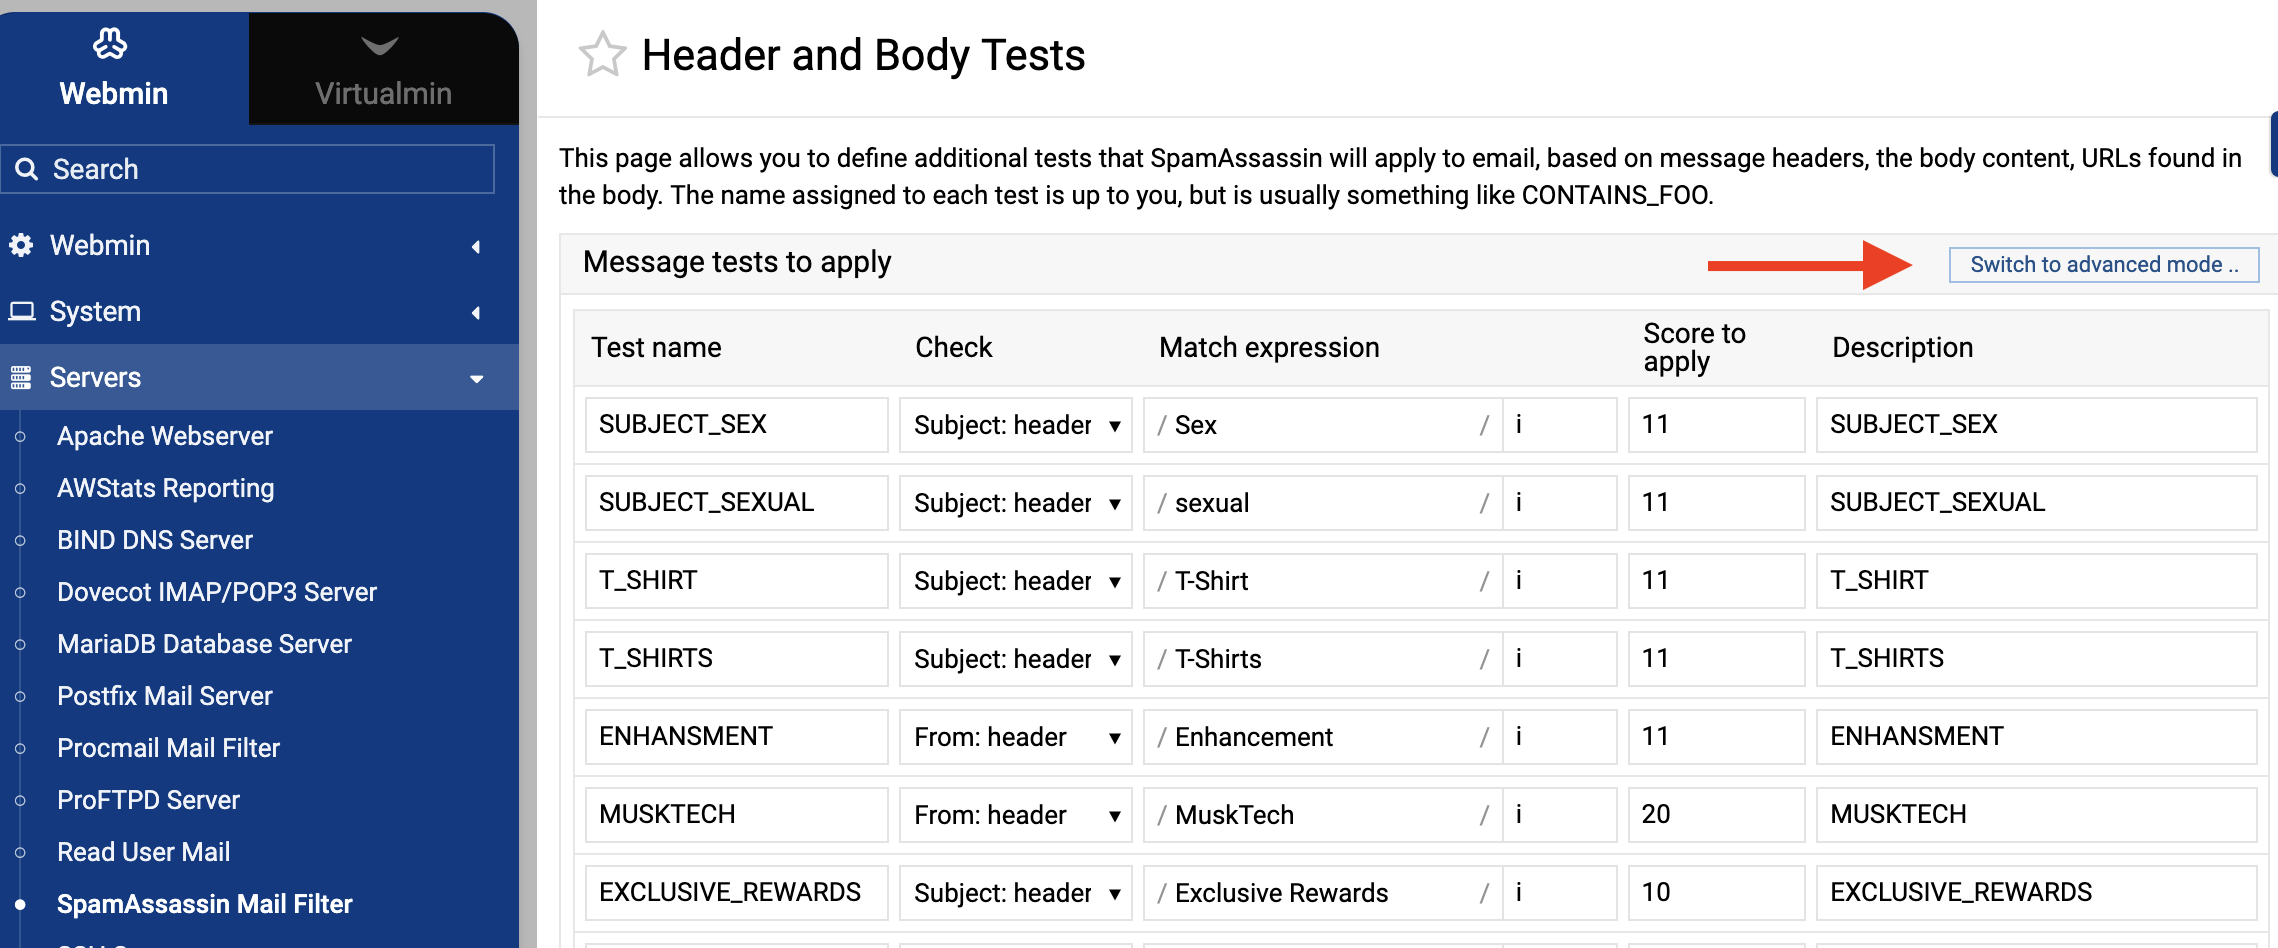The width and height of the screenshot is (2278, 948).
Task: Click the Webmin gear icon in sidebar
Action: [21, 245]
